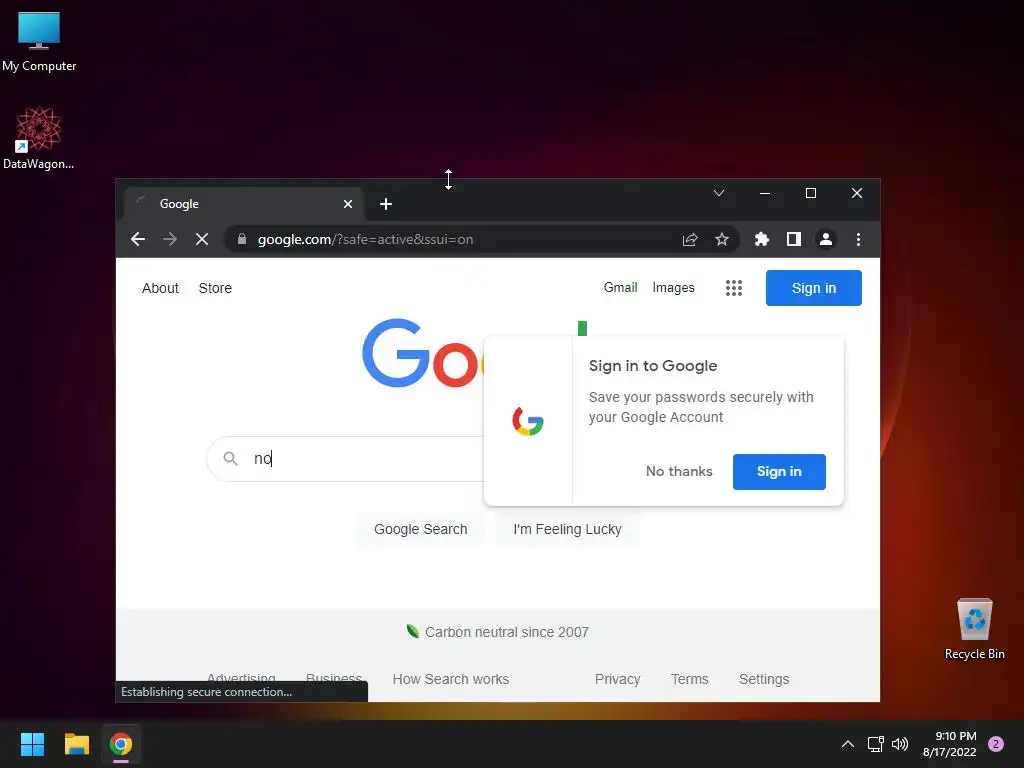Open File Explorer from the taskbar
The width and height of the screenshot is (1024, 768).
click(76, 744)
